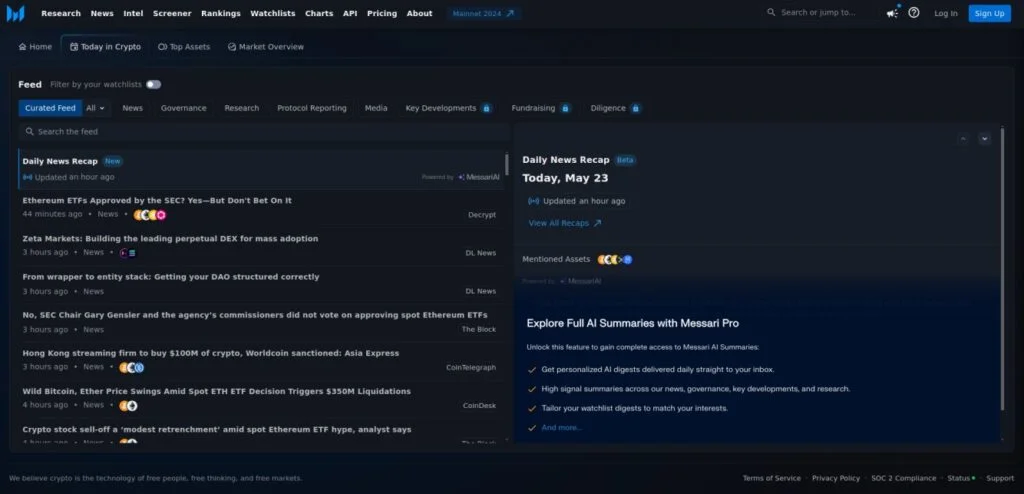Click the recap panel scrollbar
This screenshot has width=1024, height=494.
[1002, 271]
